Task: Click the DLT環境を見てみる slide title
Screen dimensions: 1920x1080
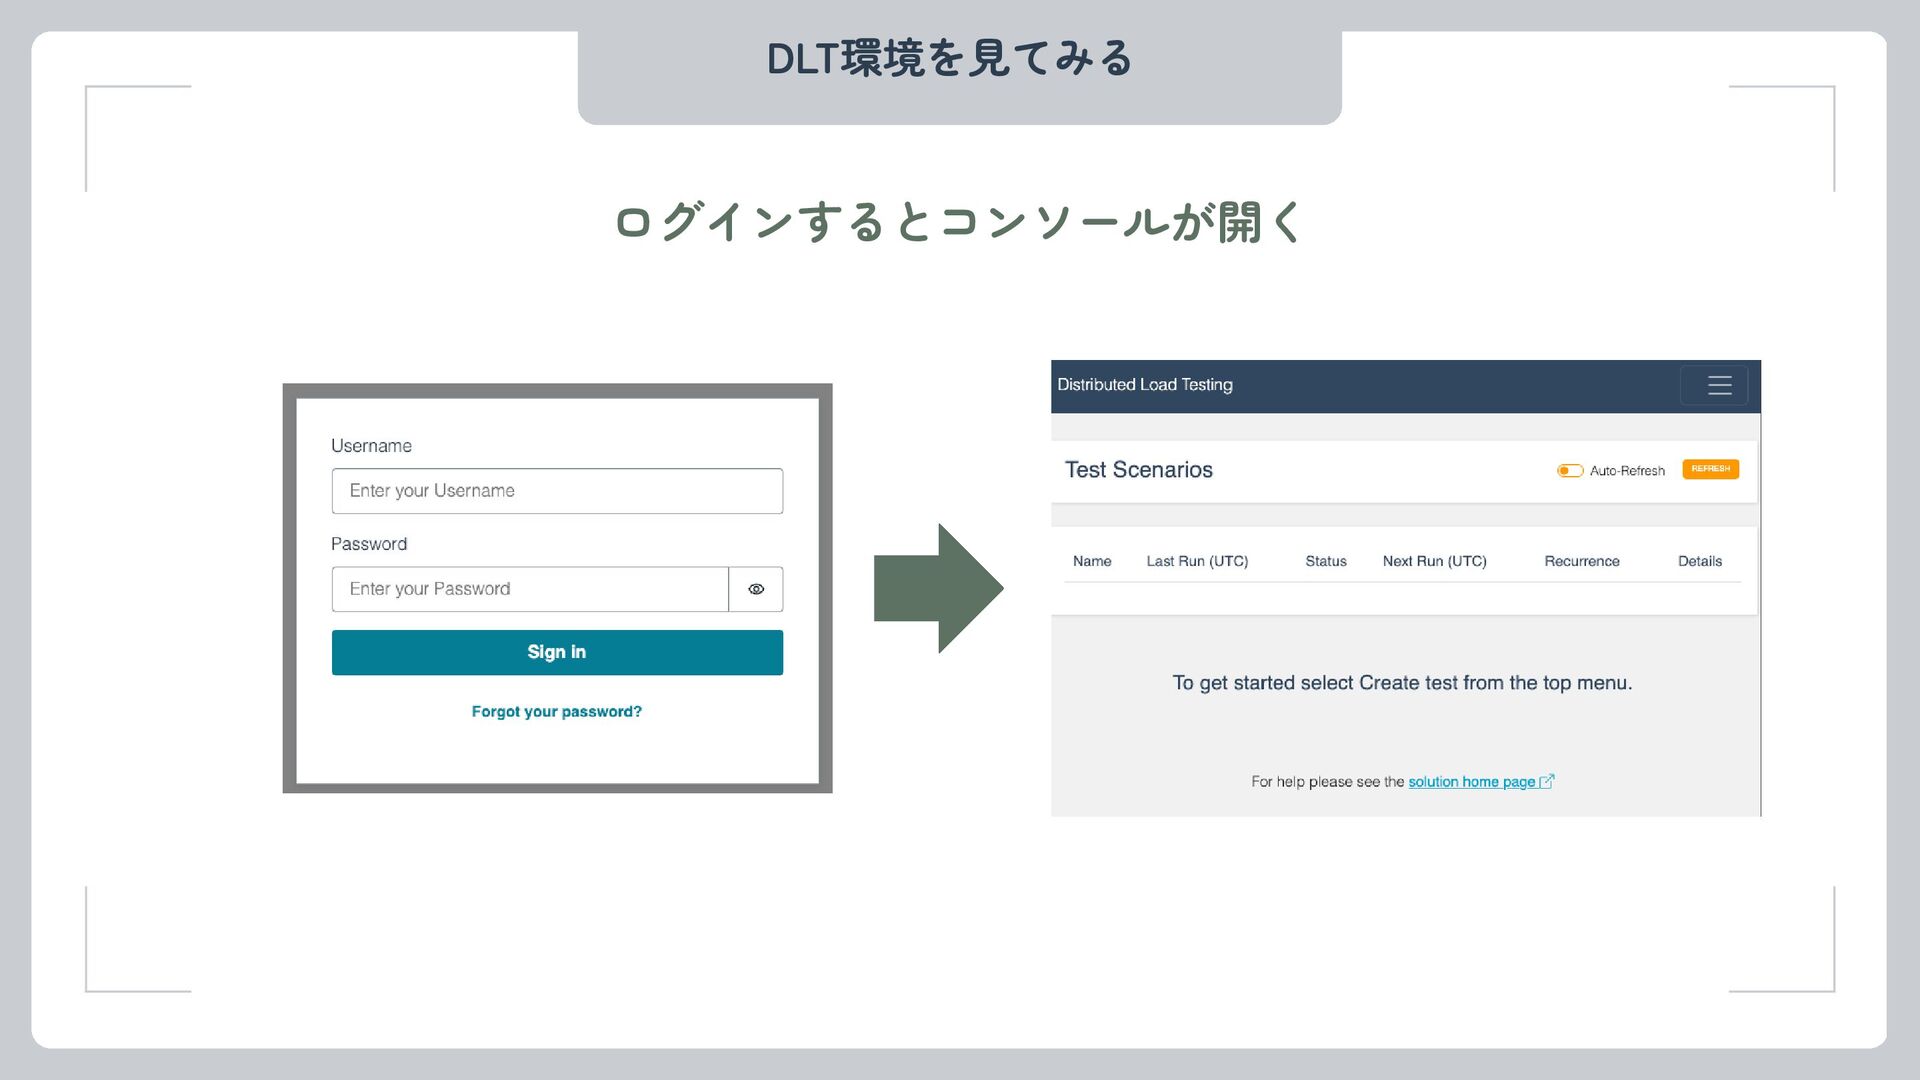Action: click(x=949, y=59)
